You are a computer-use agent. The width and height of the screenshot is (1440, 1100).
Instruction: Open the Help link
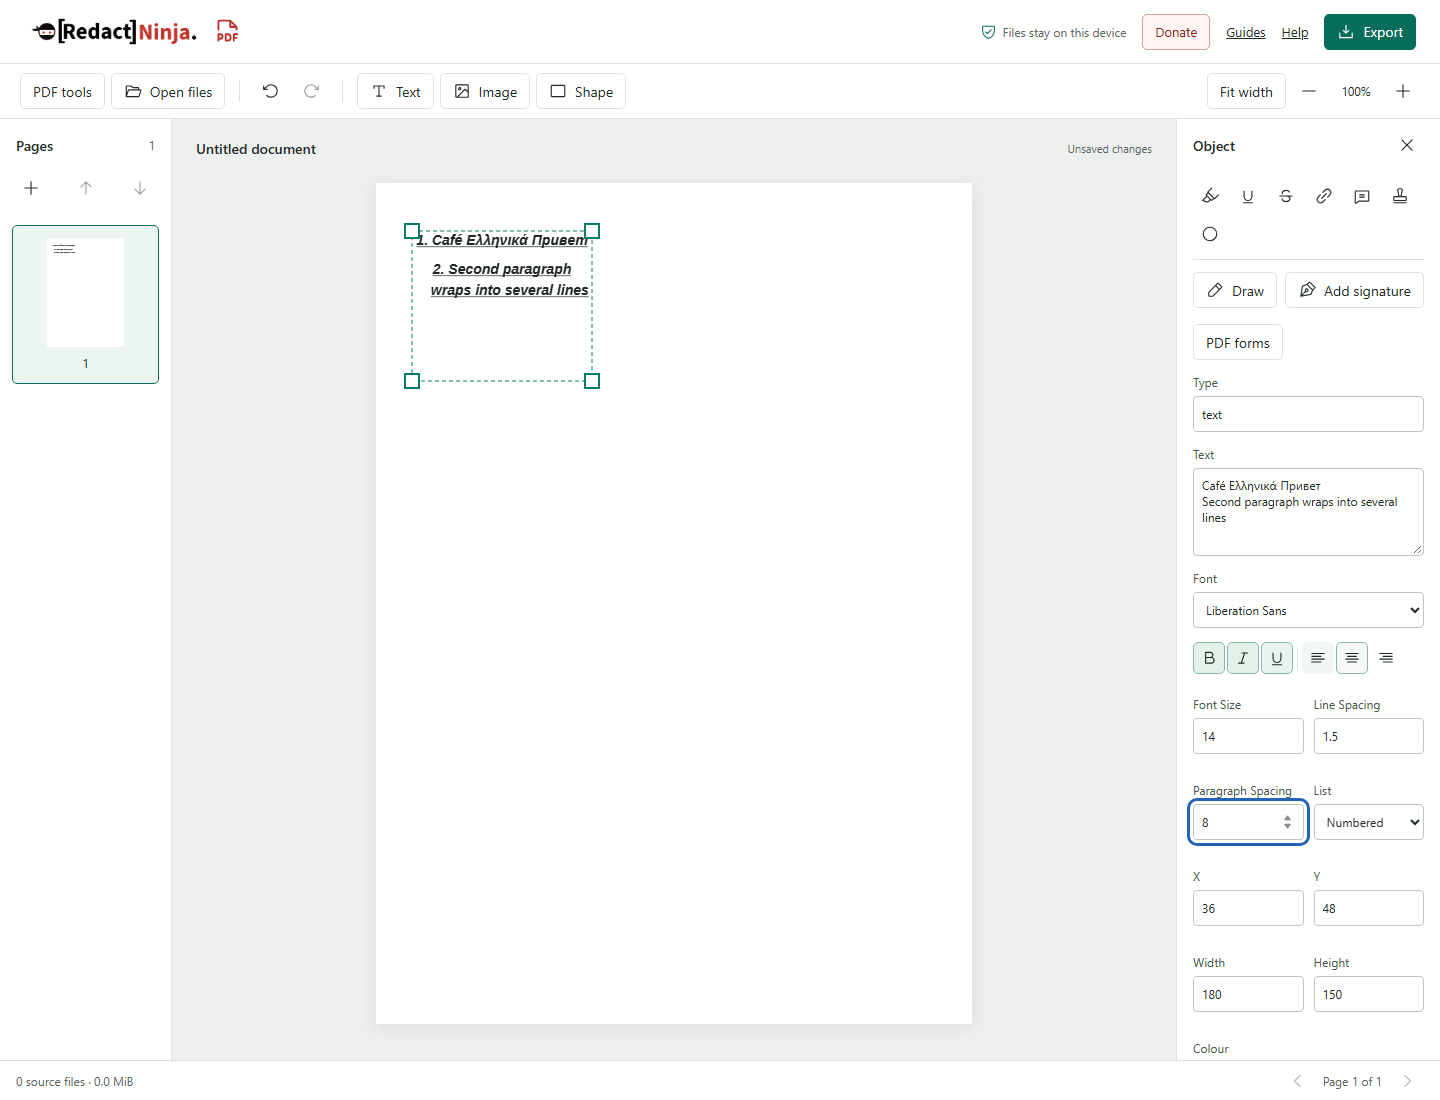1295,32
